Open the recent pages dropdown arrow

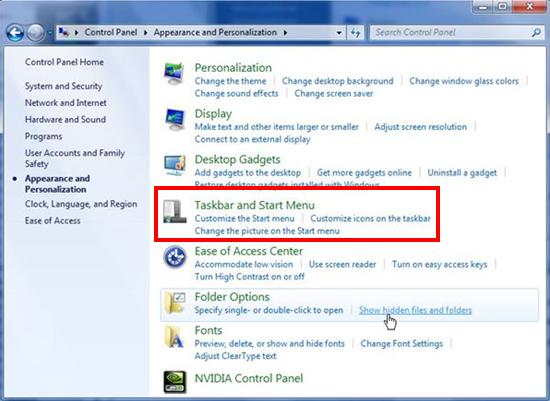[49, 33]
